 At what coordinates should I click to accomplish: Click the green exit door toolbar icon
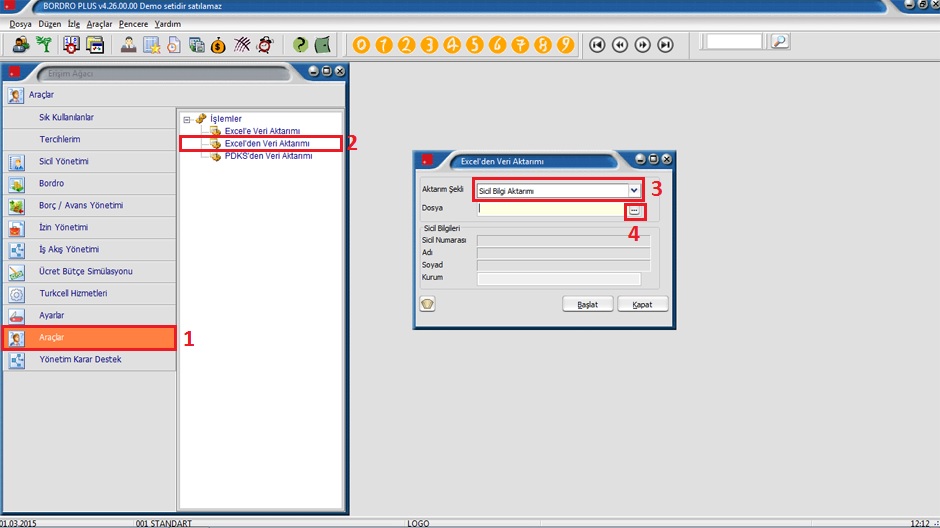coord(323,45)
